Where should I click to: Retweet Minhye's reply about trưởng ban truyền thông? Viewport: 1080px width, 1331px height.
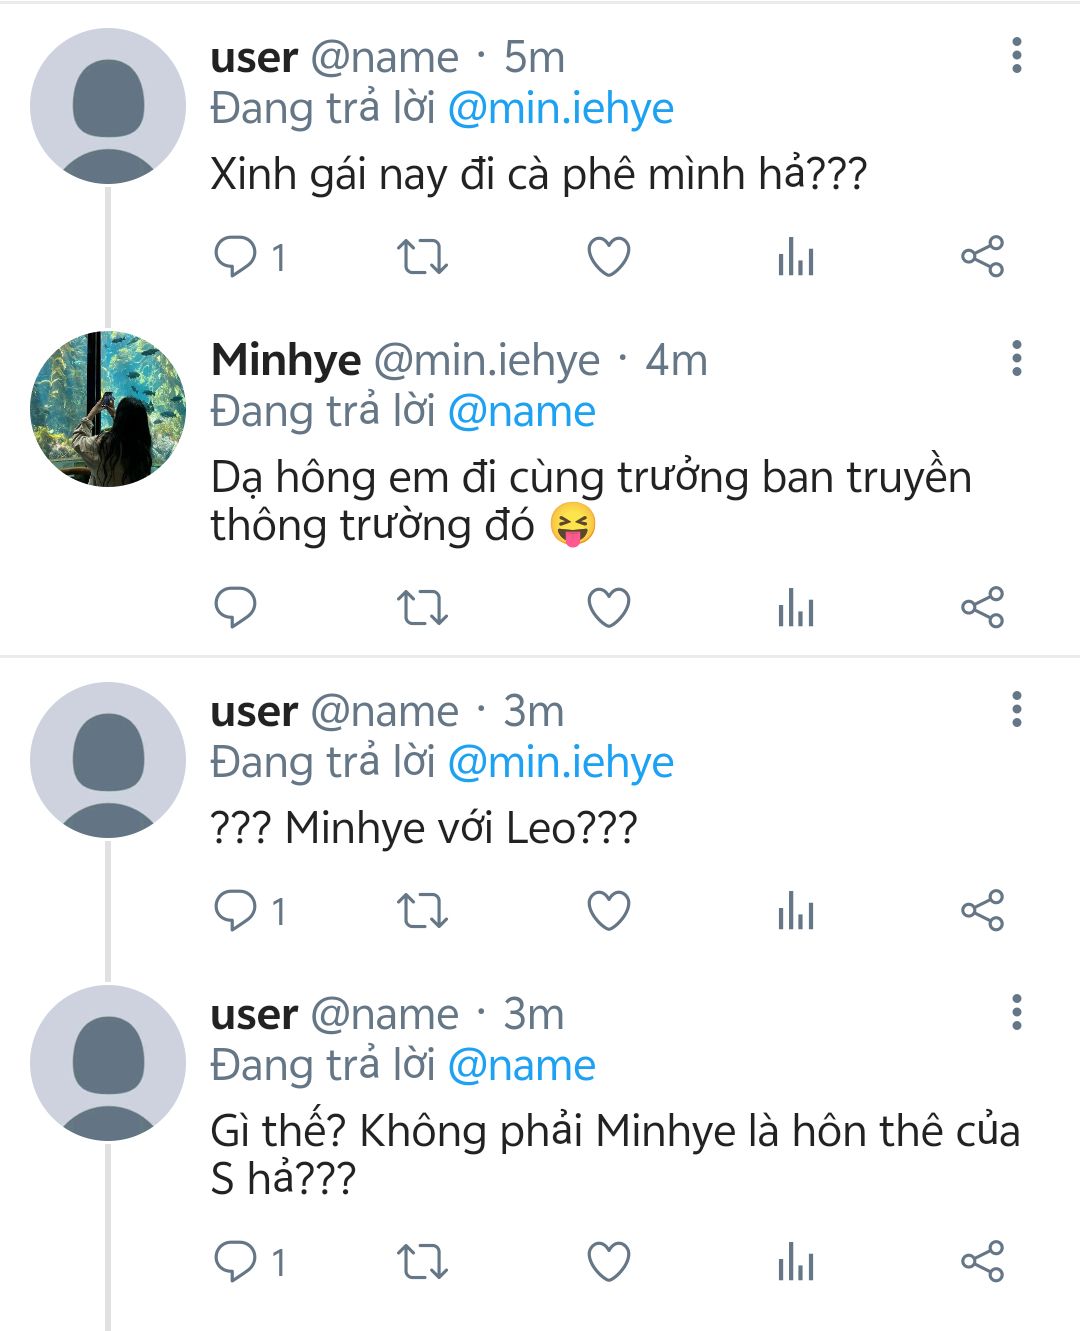(422, 608)
